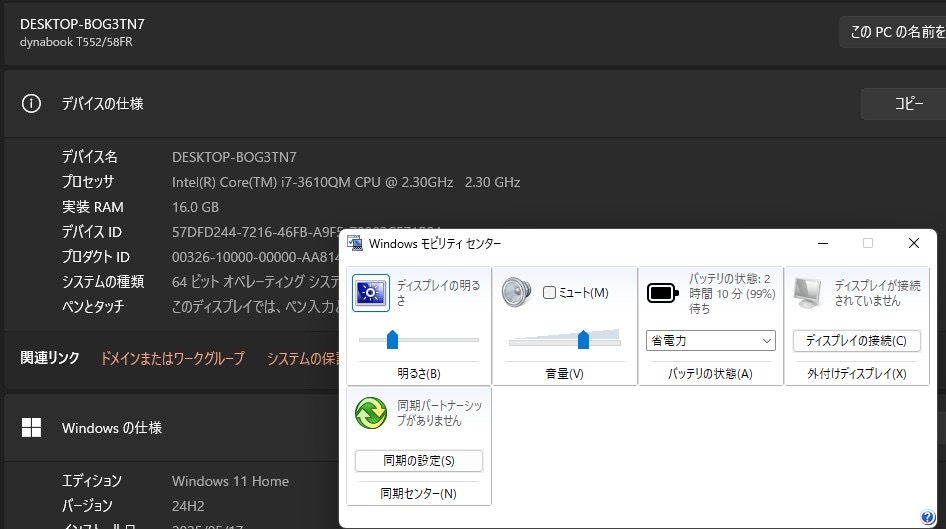This screenshot has width=946, height=529.
Task: Click dynabook T552/58FR model text
Action: (x=76, y=42)
